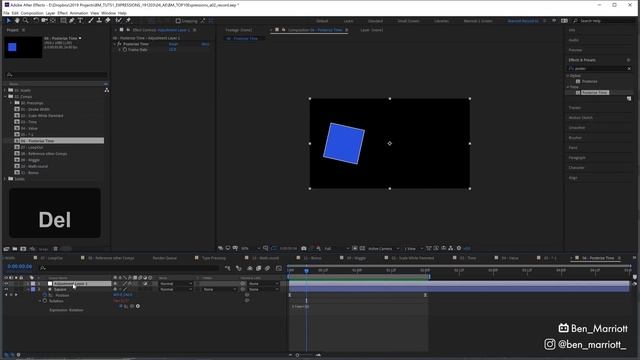Select the Brush tool
This screenshot has width=640, height=360.
[91, 20]
